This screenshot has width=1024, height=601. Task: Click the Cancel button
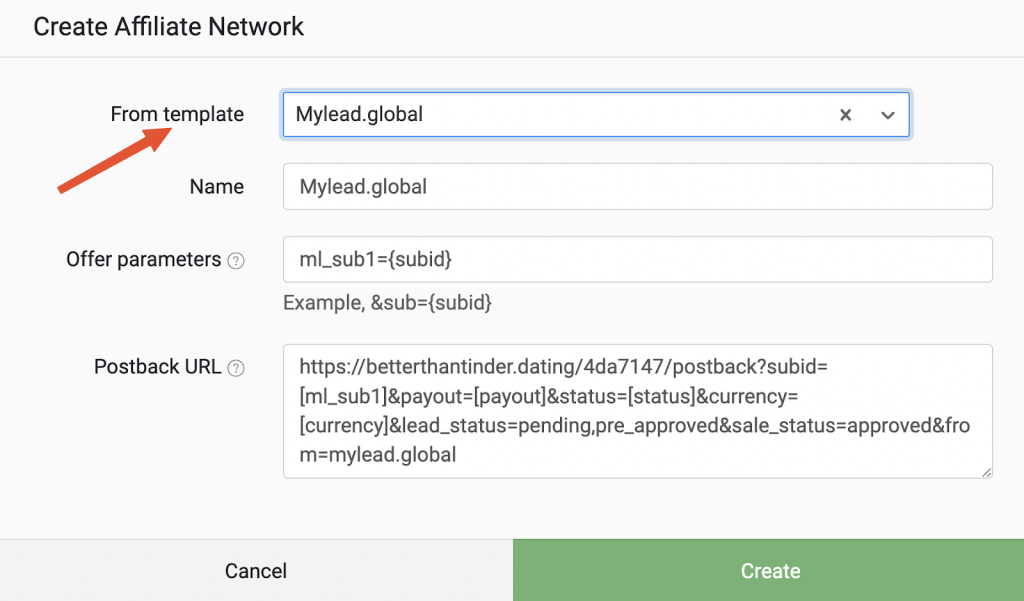[256, 570]
